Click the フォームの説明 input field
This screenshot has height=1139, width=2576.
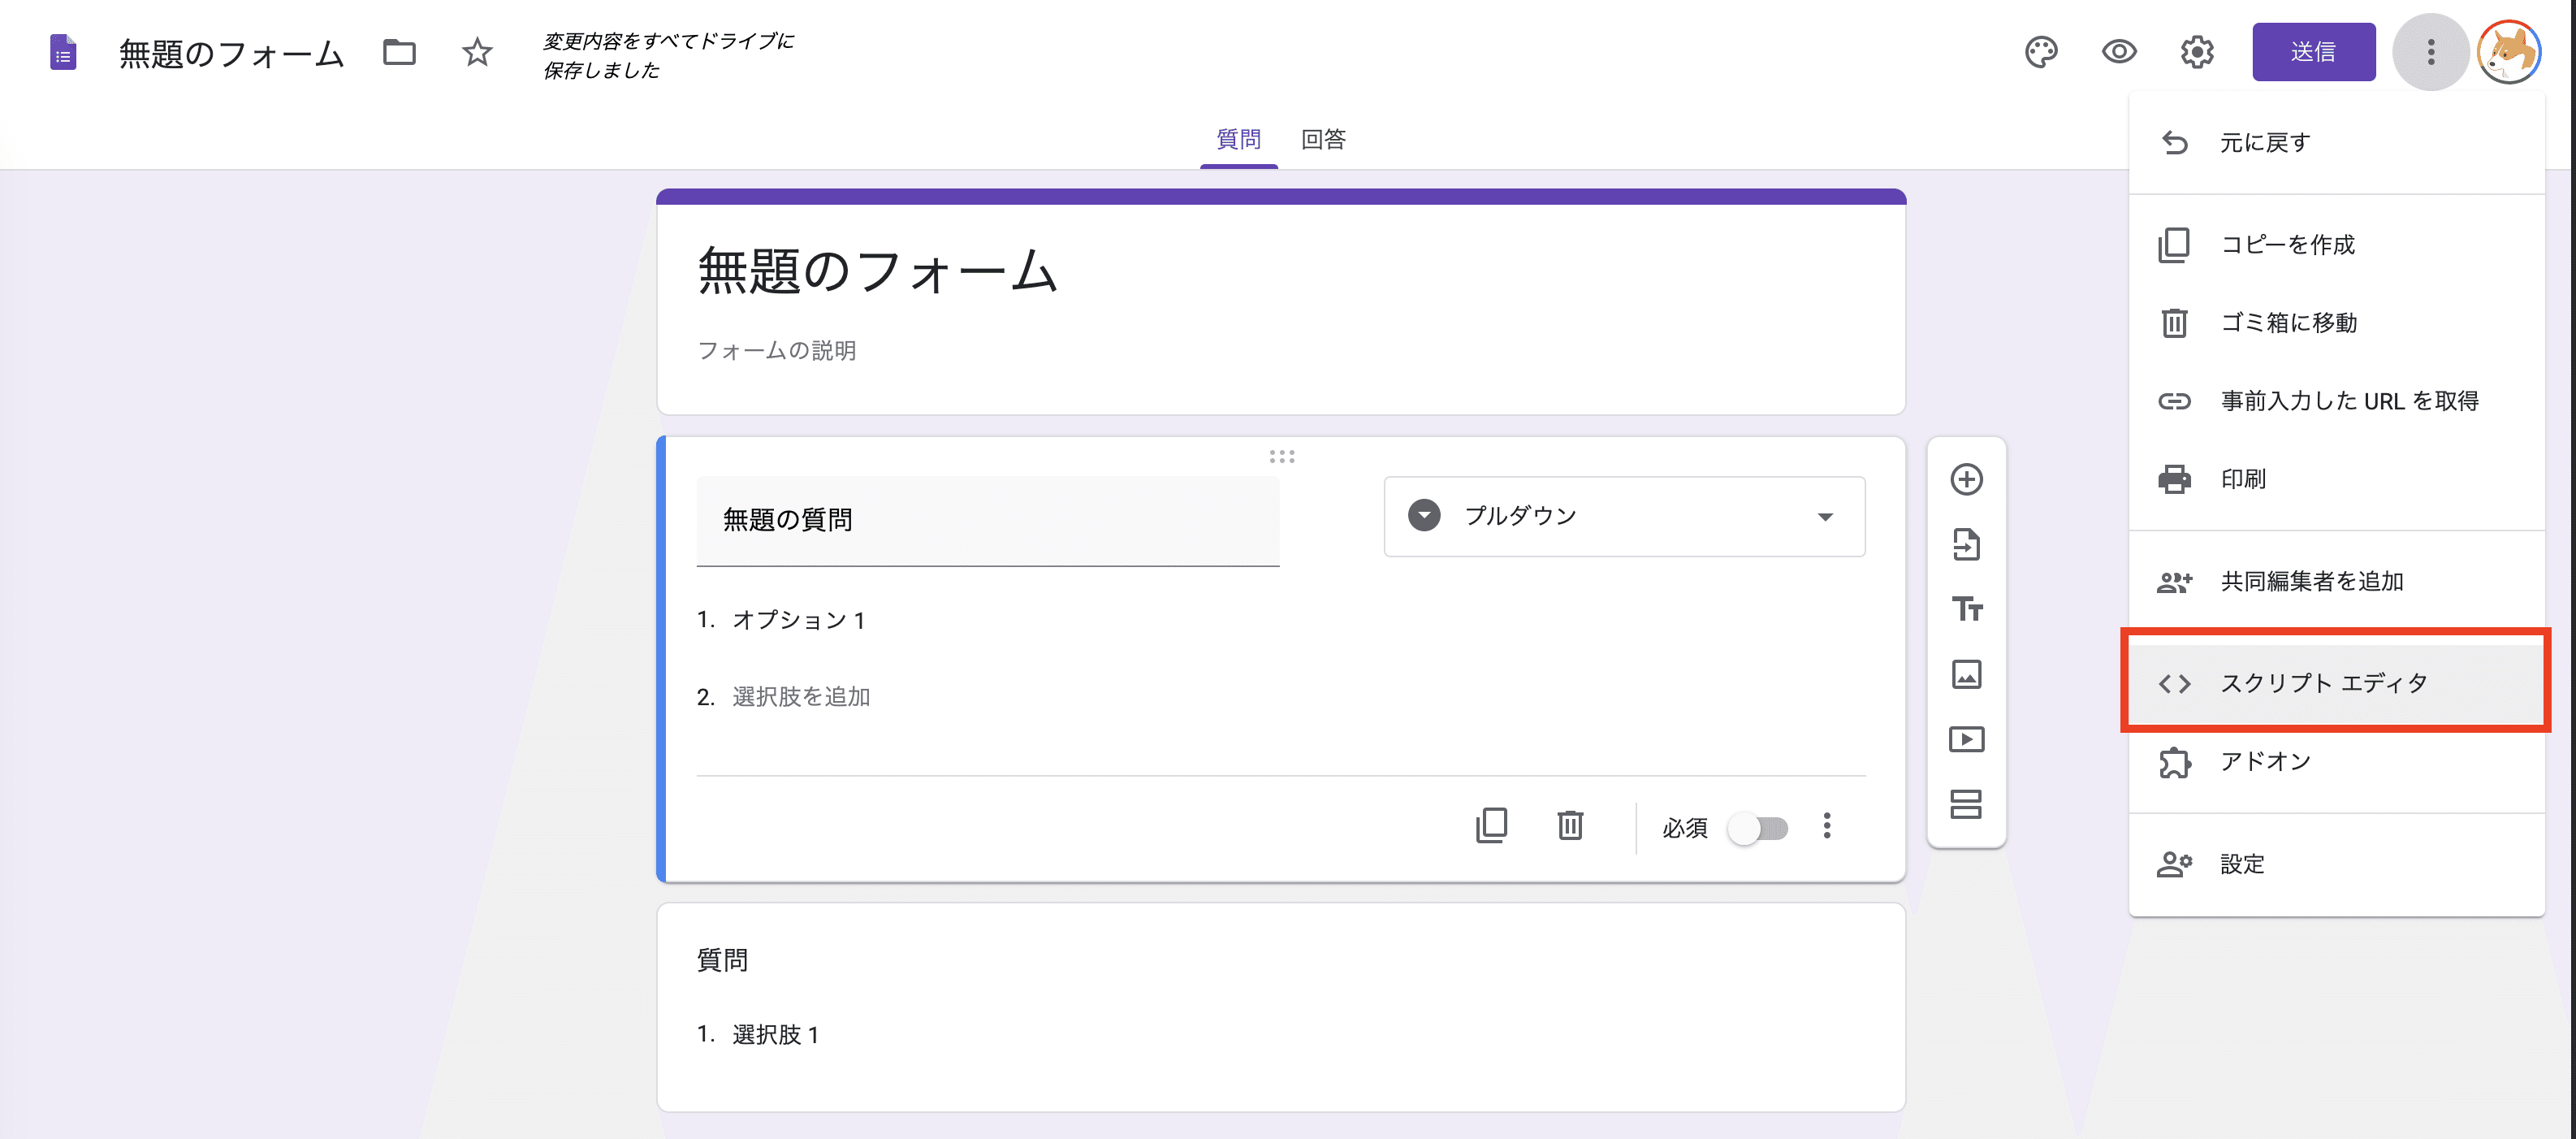coord(779,350)
